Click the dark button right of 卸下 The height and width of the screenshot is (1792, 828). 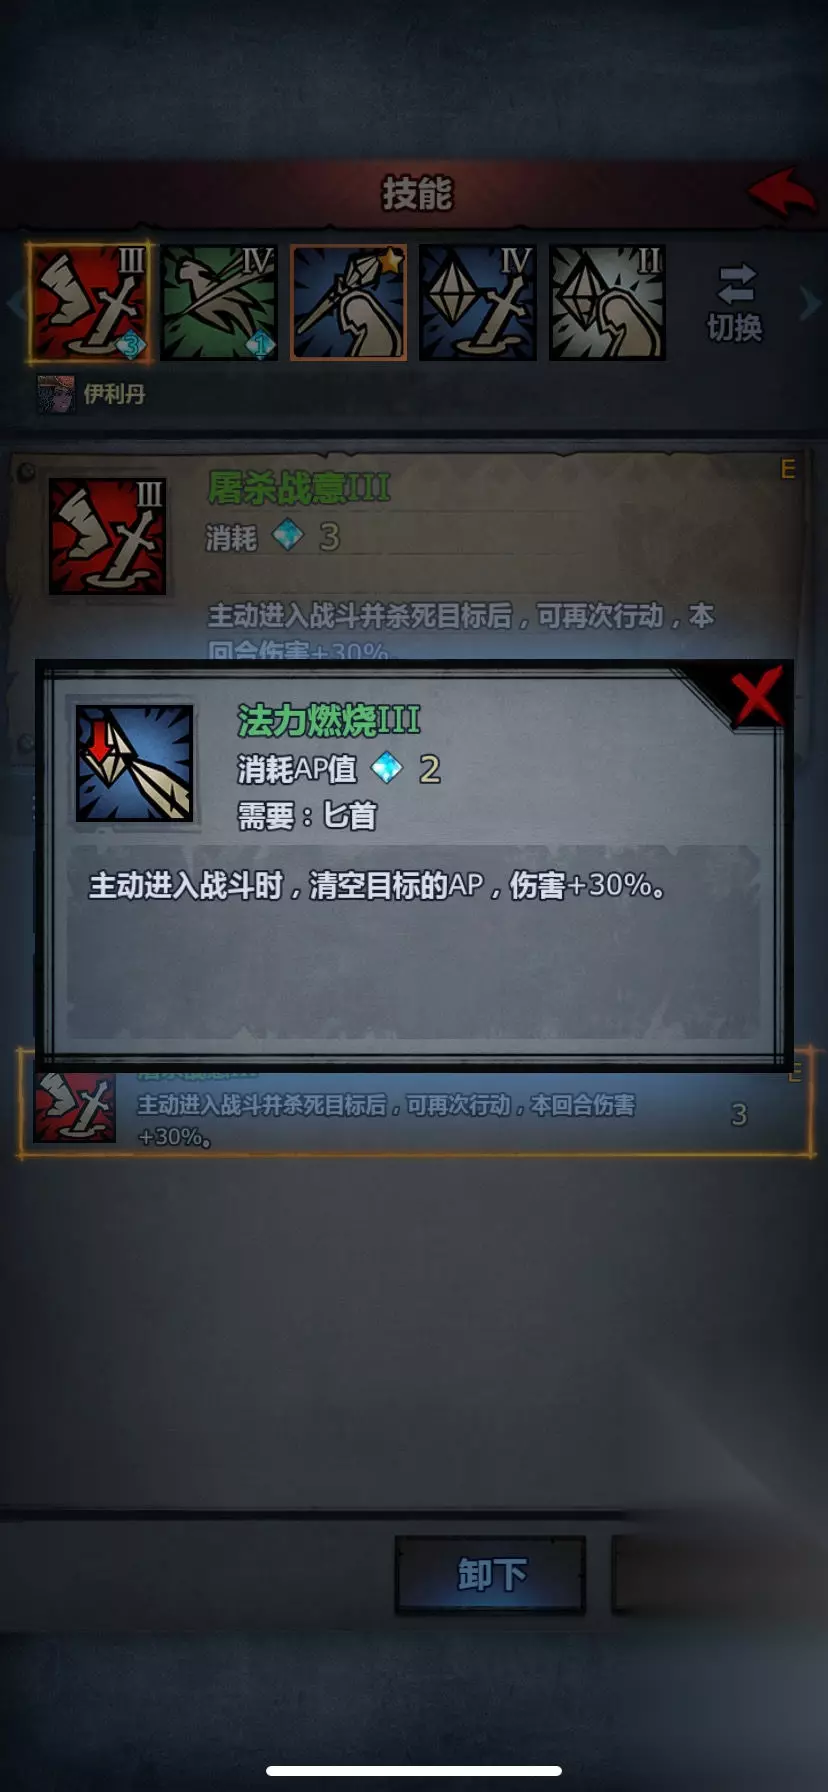(719, 1574)
